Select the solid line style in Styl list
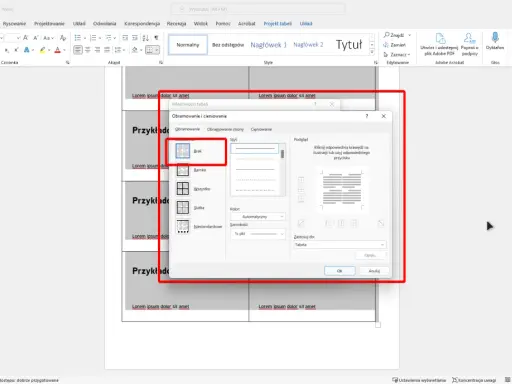This screenshot has height=384, width=512. point(255,149)
